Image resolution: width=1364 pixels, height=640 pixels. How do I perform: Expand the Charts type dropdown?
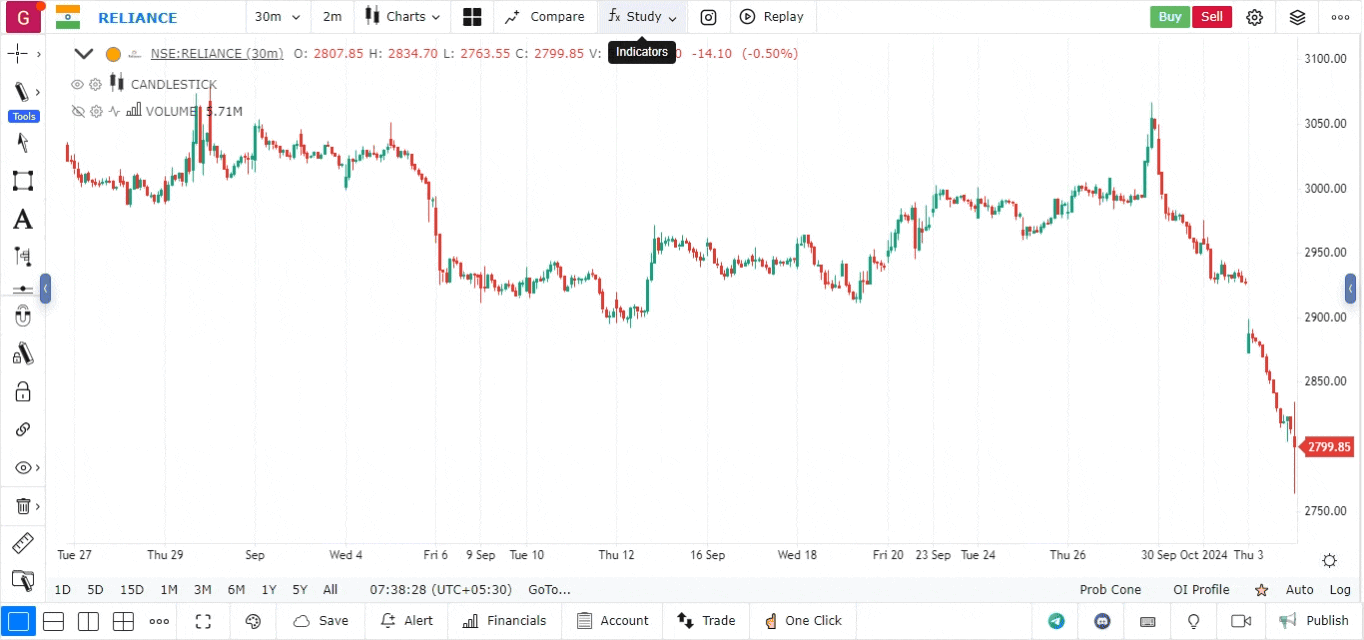point(402,17)
